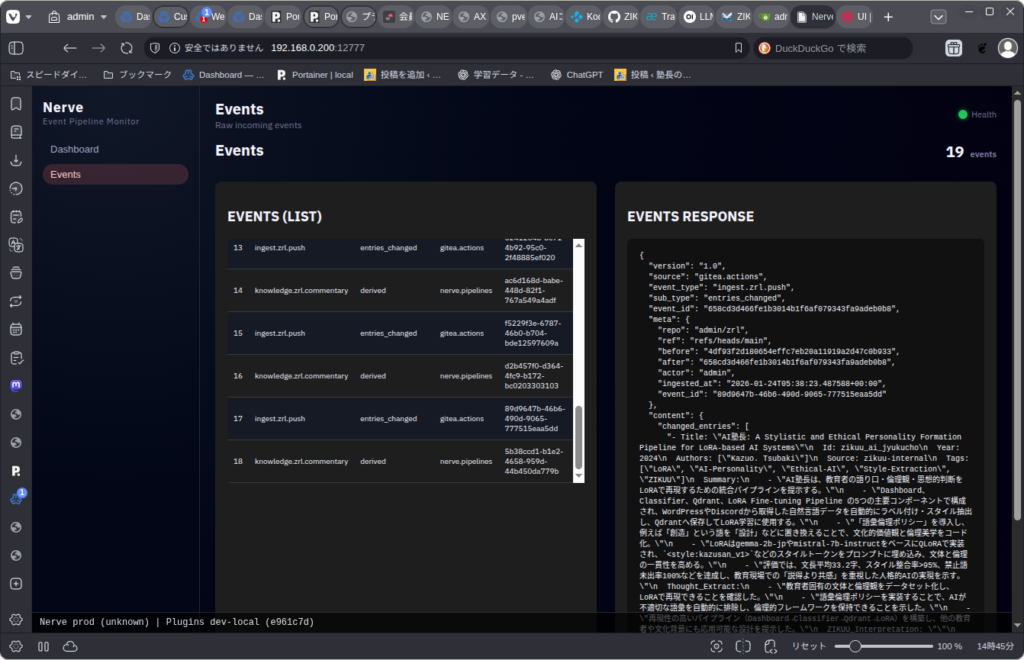Open the Downloads panel icon

pyautogui.click(x=16, y=160)
